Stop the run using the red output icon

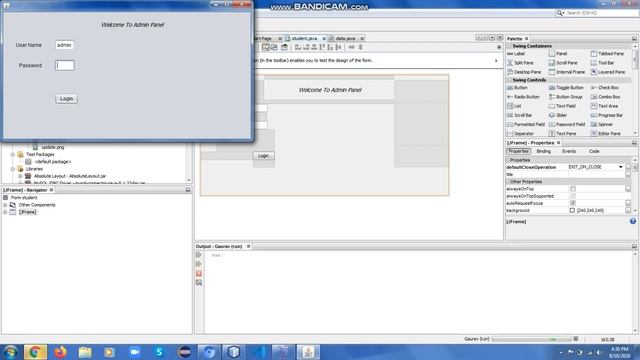199,273
